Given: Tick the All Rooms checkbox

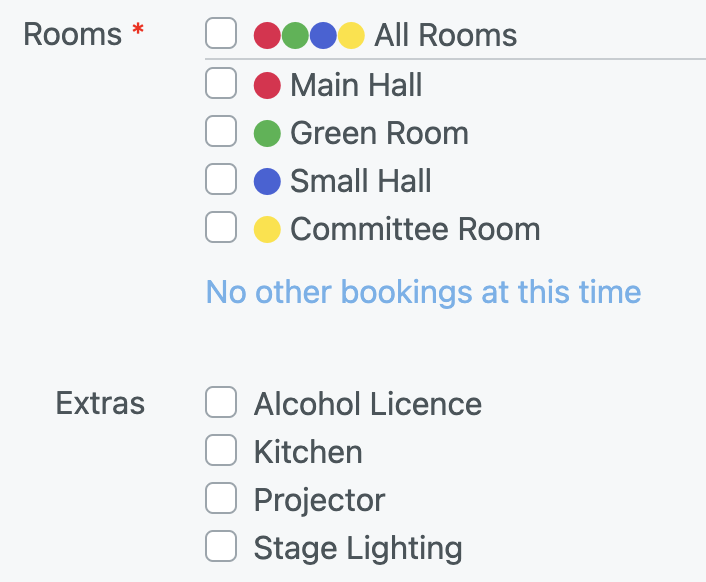Looking at the screenshot, I should pos(221,35).
